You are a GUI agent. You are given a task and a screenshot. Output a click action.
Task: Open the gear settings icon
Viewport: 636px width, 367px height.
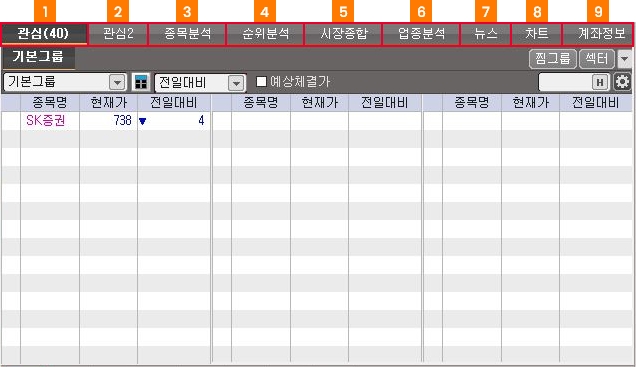622,82
